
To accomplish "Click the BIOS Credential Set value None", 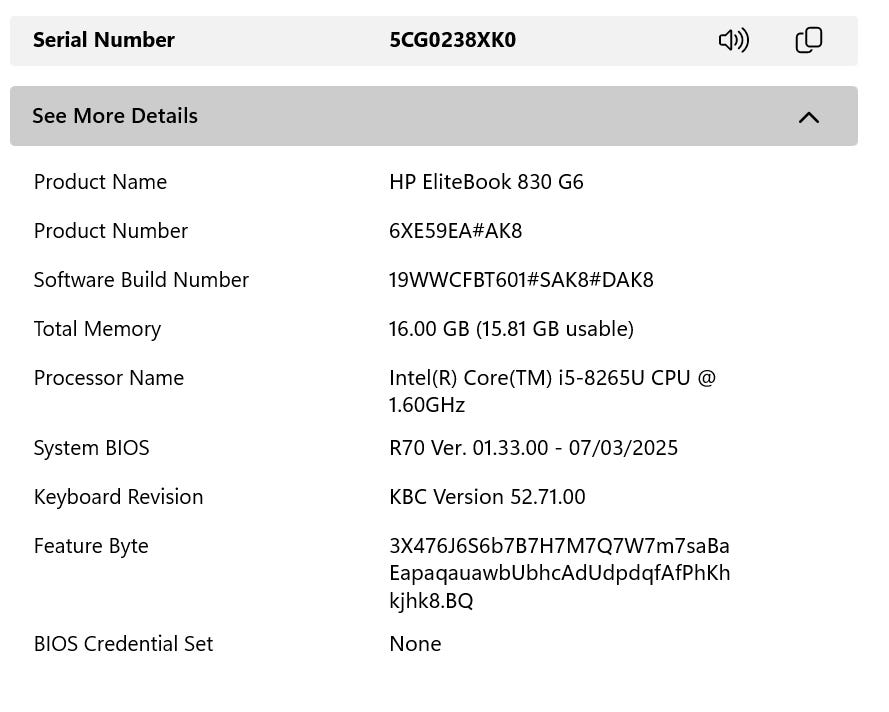I will pyautogui.click(x=415, y=644).
